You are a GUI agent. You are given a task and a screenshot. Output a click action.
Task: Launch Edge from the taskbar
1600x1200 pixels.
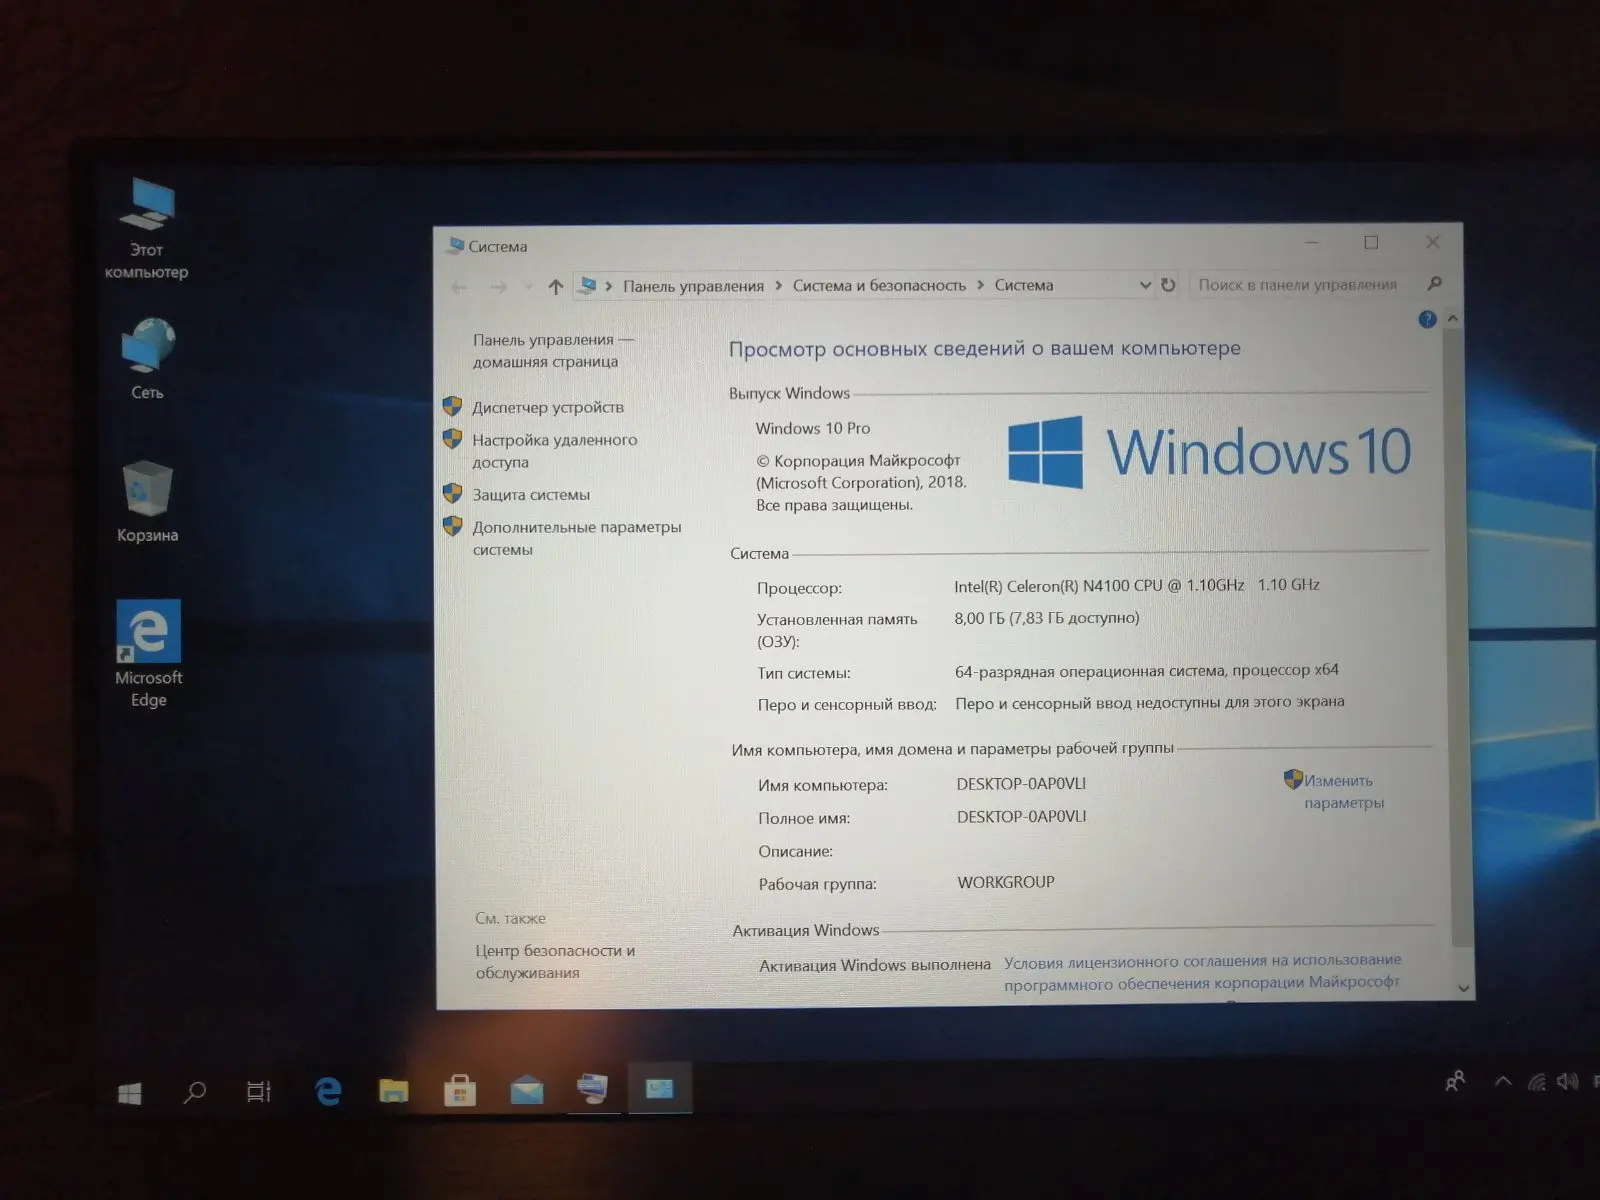[328, 1091]
